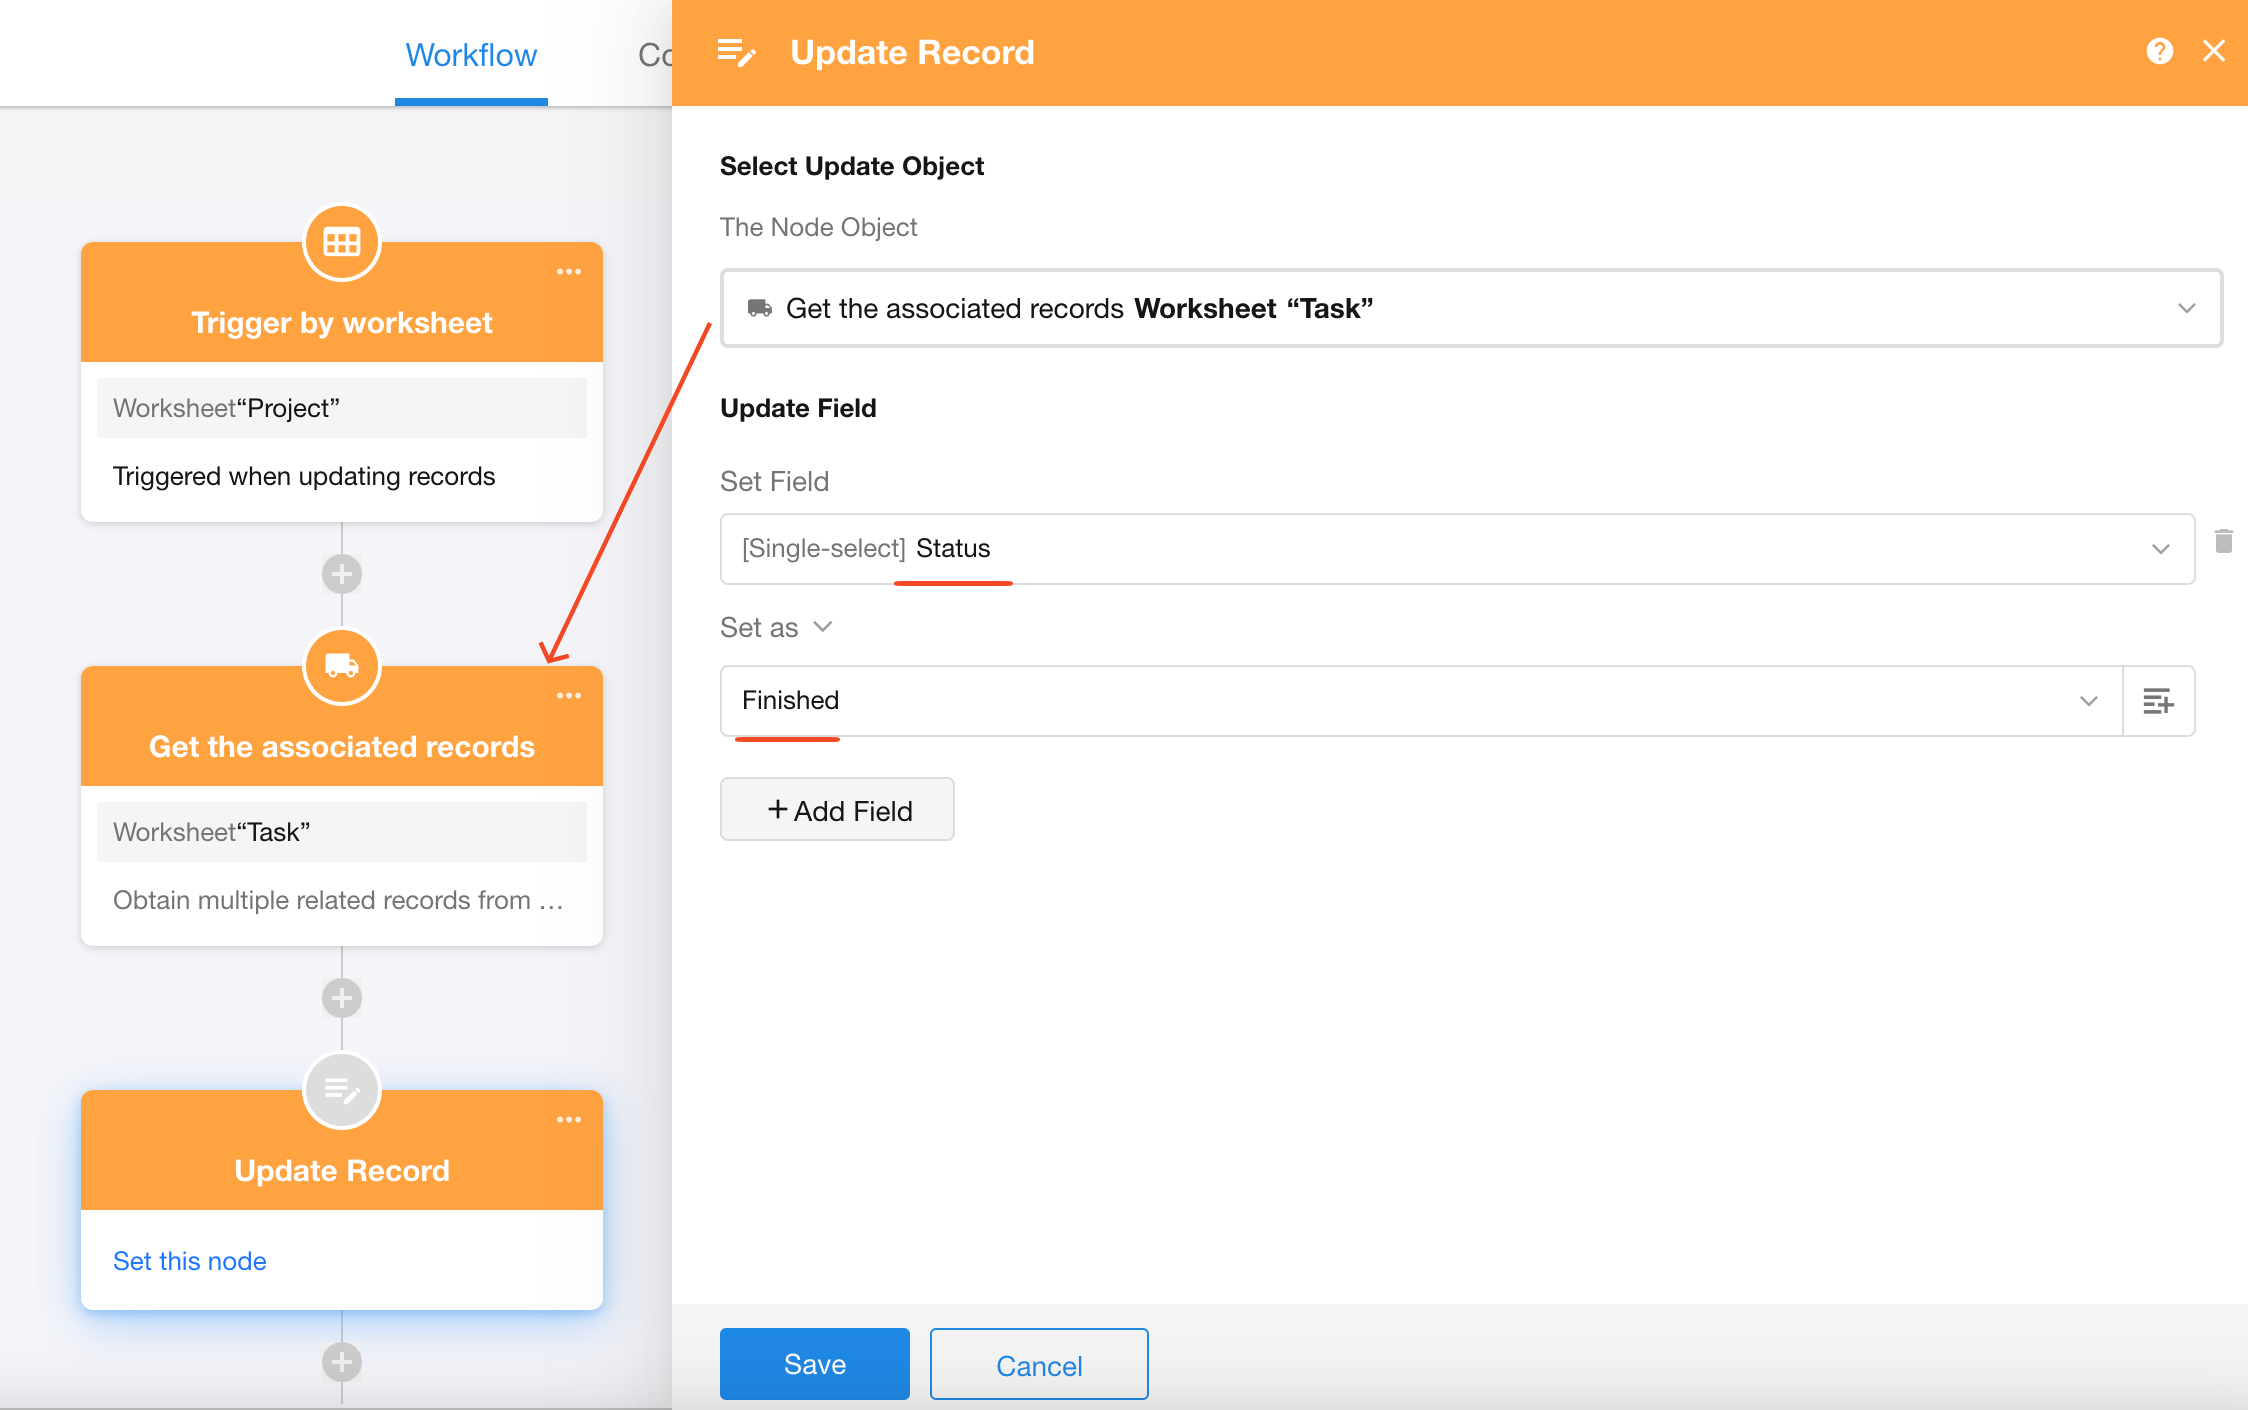Open the Finished value dropdown

click(2088, 701)
